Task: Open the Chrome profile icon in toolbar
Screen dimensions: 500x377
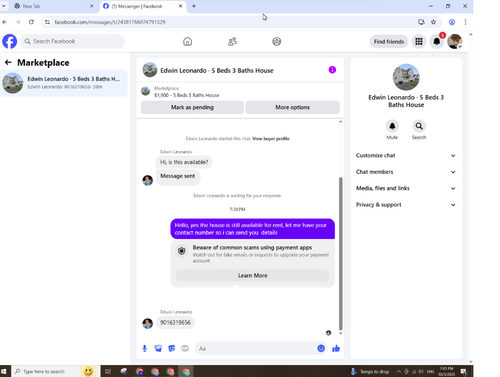Action: click(452, 22)
